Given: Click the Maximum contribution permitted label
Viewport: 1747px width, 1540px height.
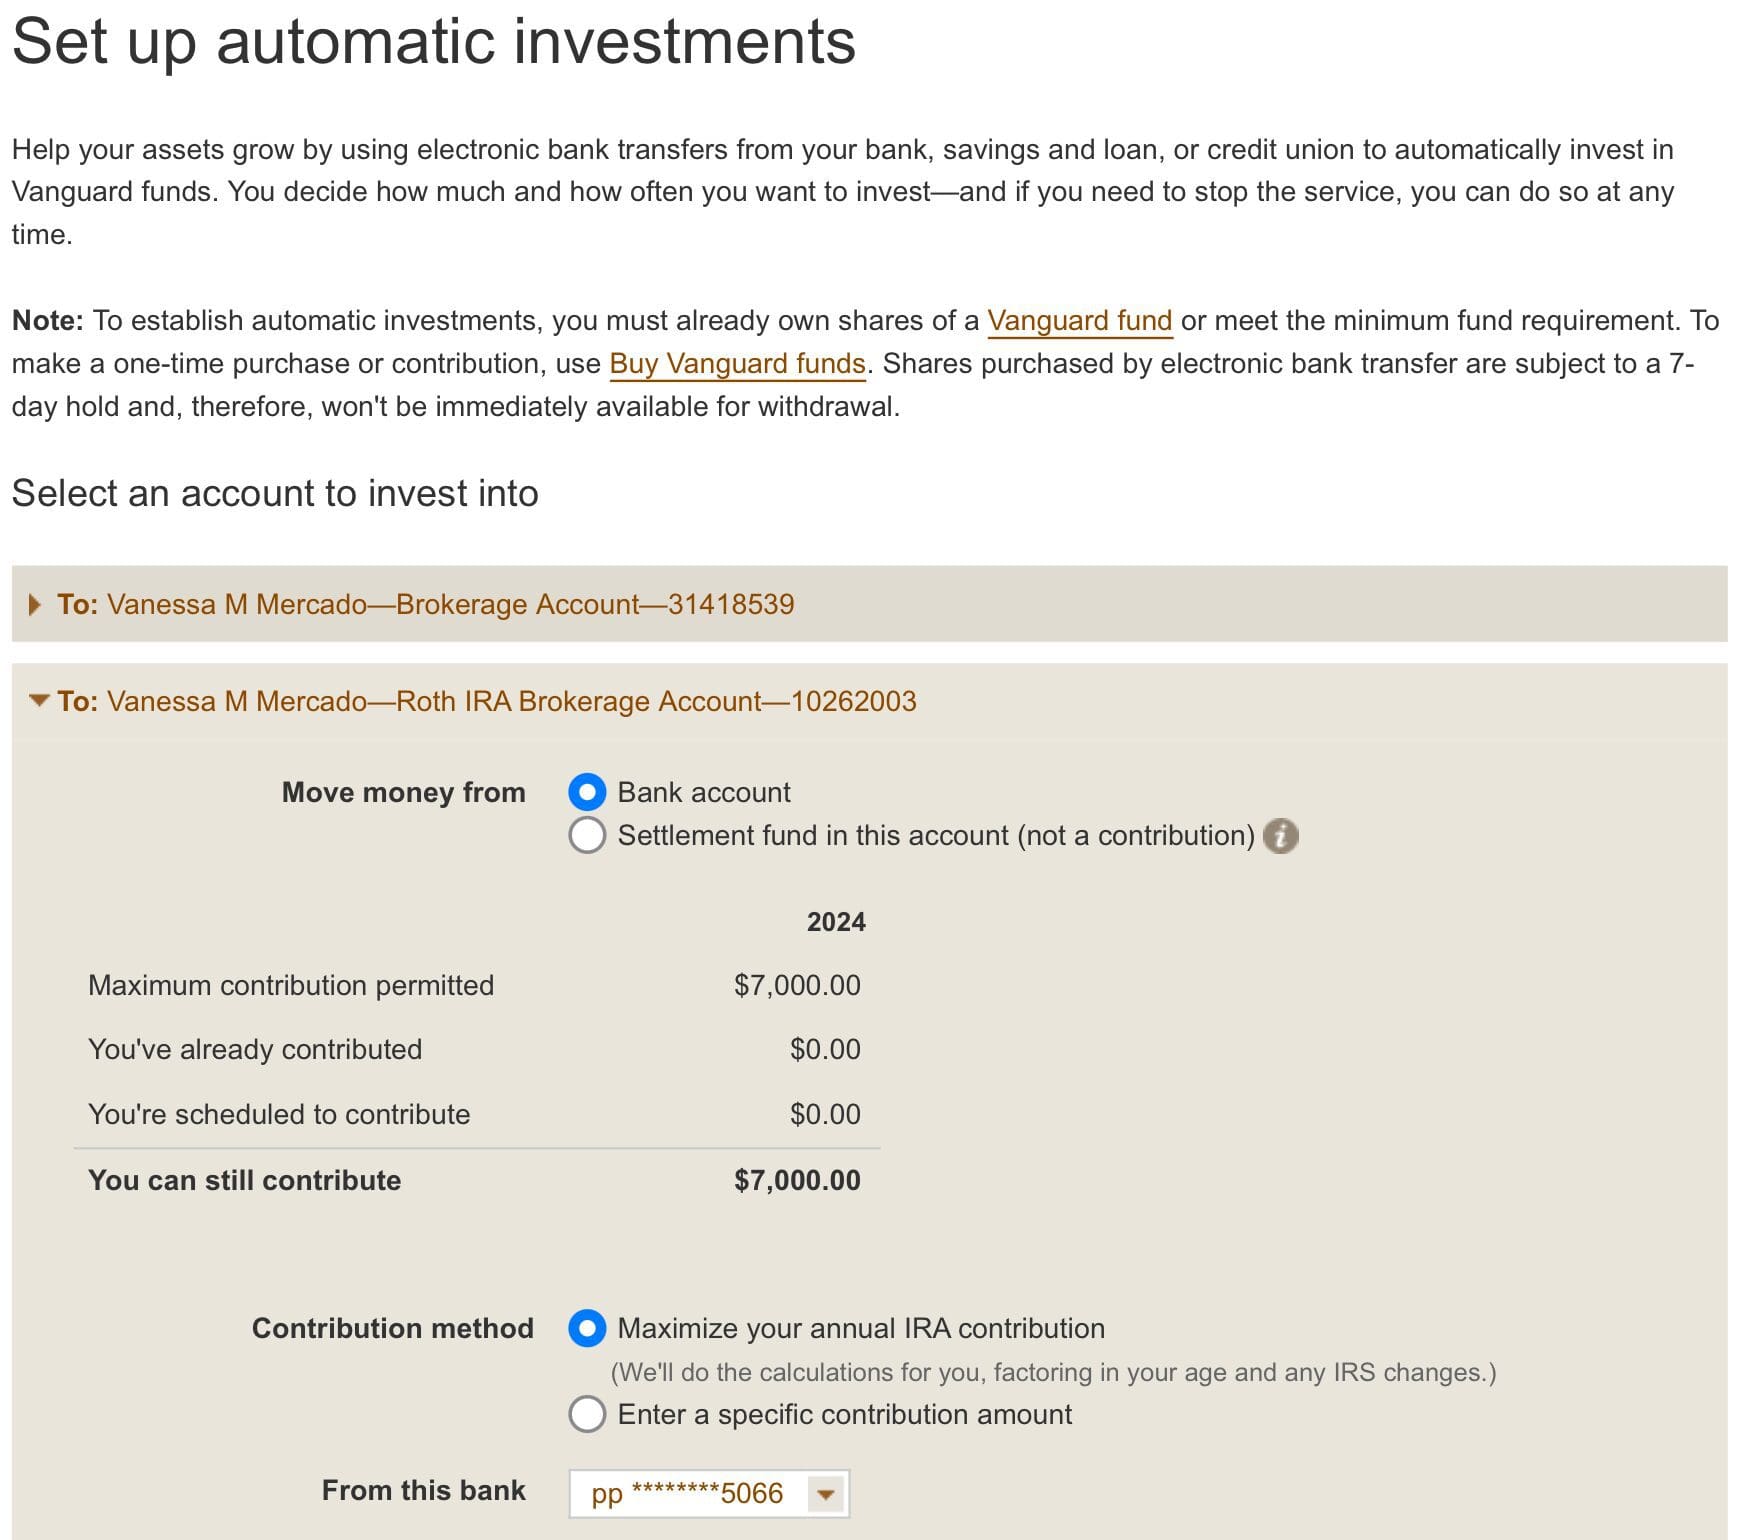Looking at the screenshot, I should (291, 985).
